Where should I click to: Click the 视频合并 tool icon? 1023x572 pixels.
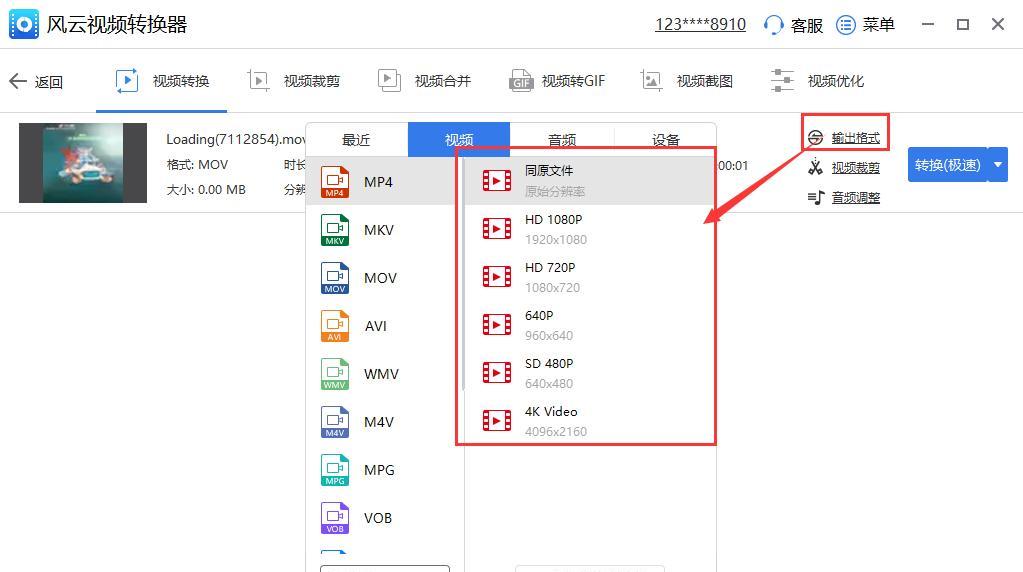pos(390,81)
